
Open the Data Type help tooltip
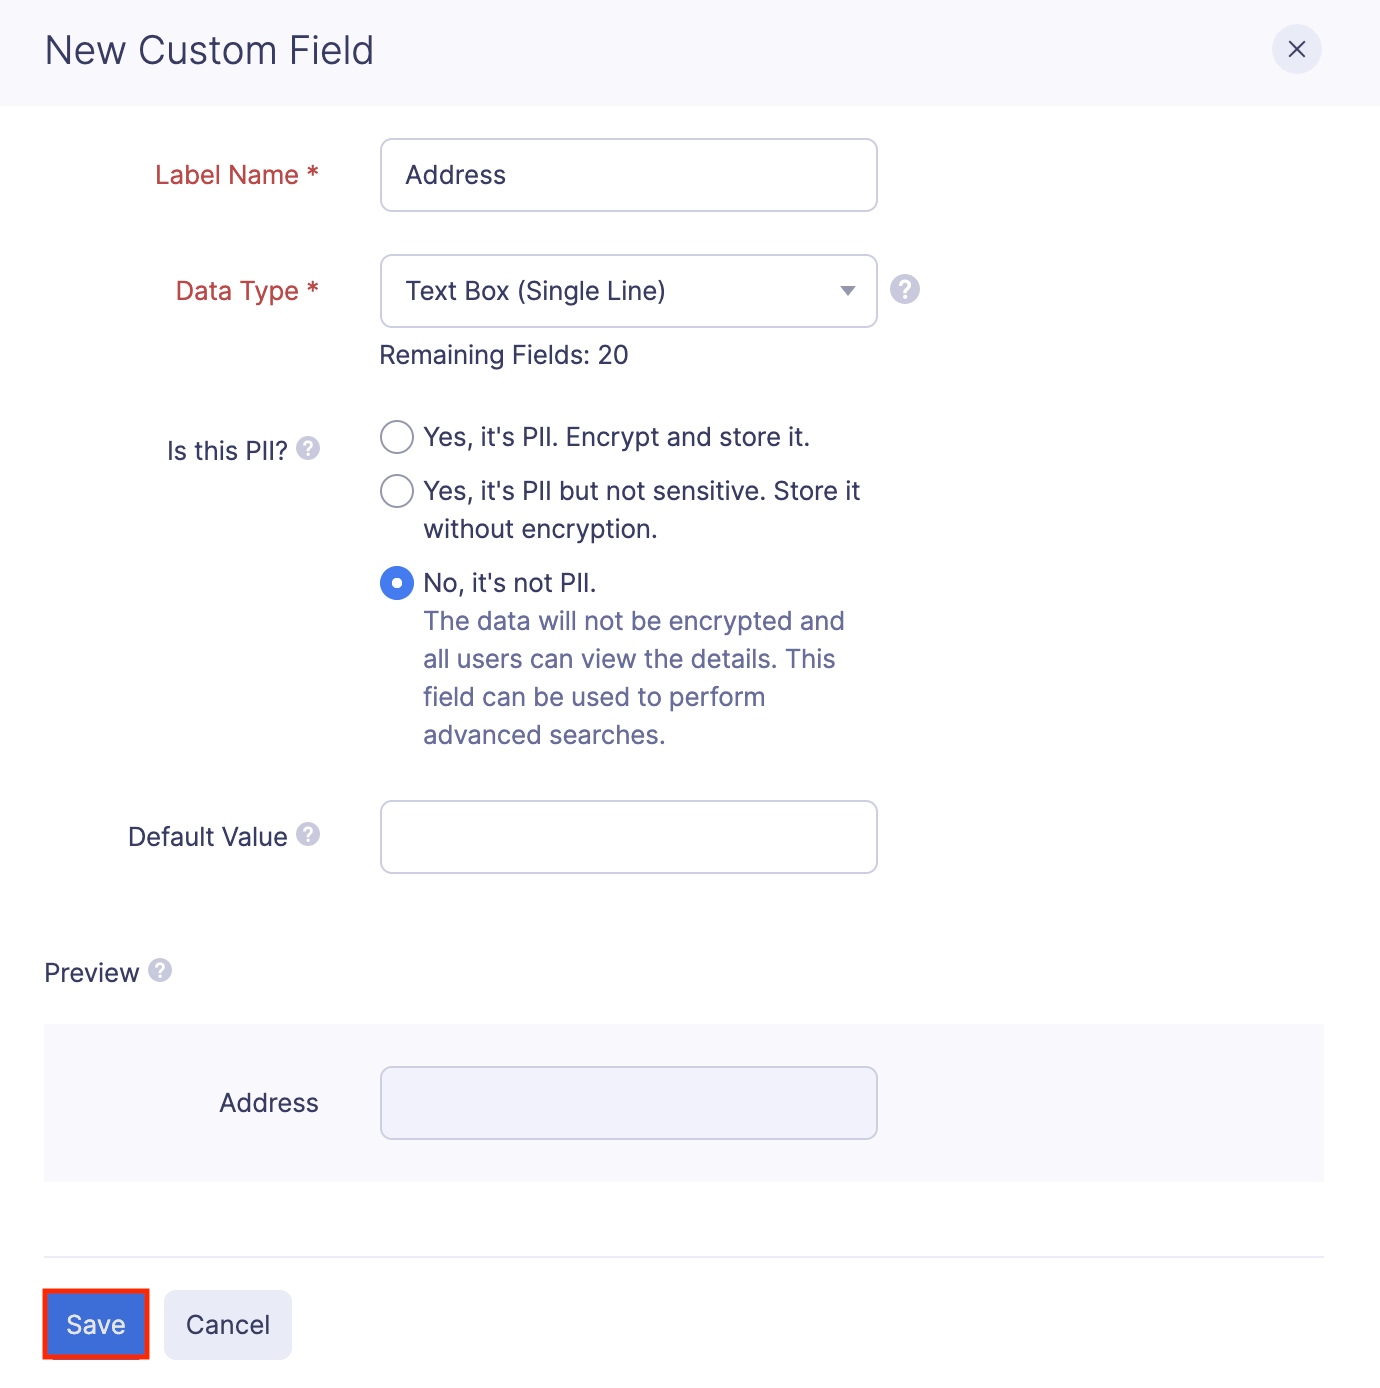click(903, 290)
